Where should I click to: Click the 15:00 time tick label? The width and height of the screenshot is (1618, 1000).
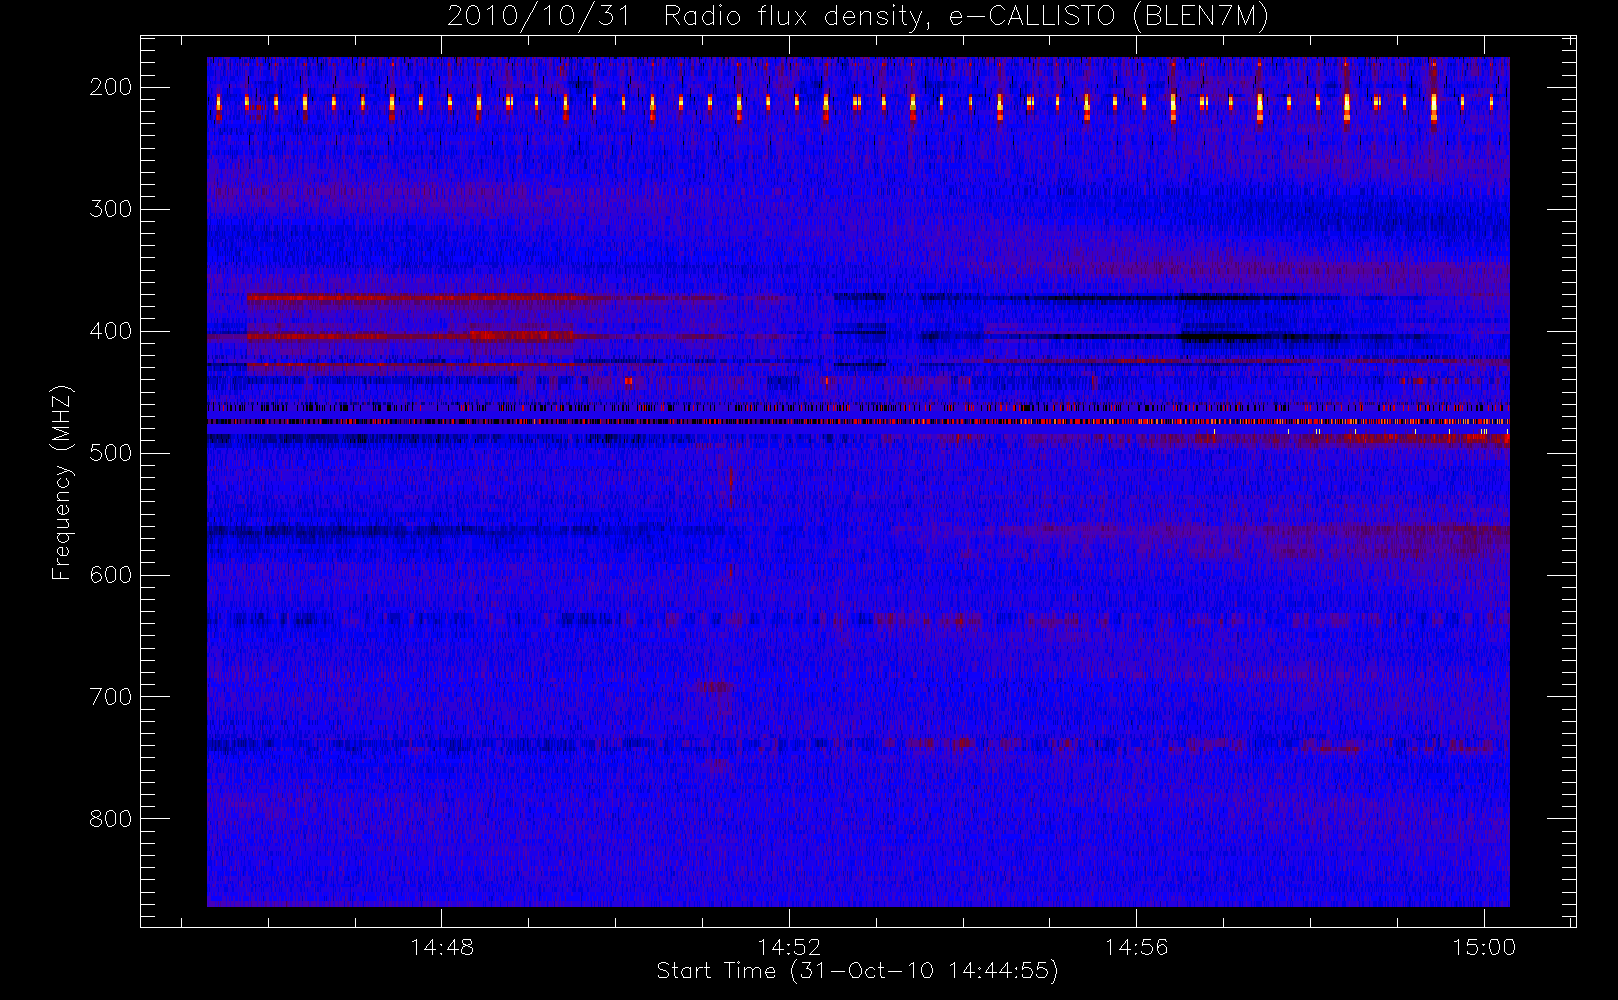click(1484, 947)
